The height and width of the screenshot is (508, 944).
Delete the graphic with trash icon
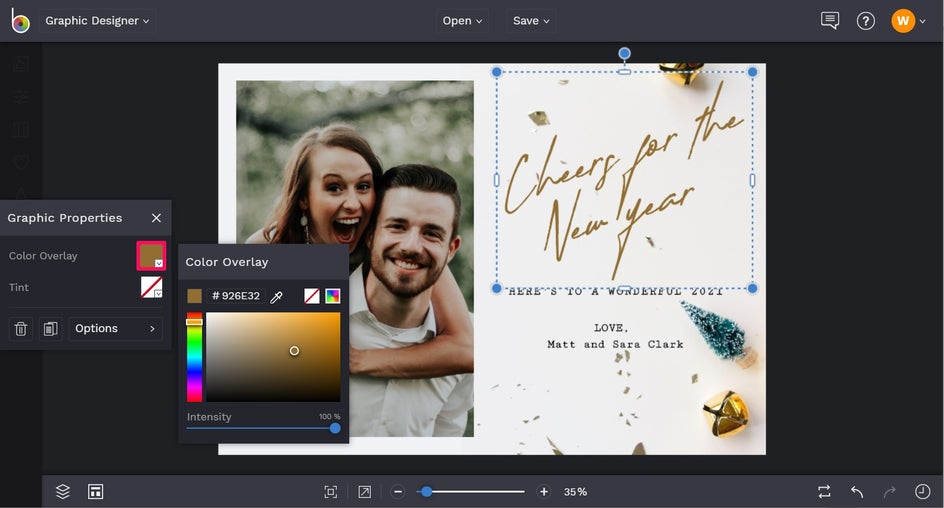20,329
